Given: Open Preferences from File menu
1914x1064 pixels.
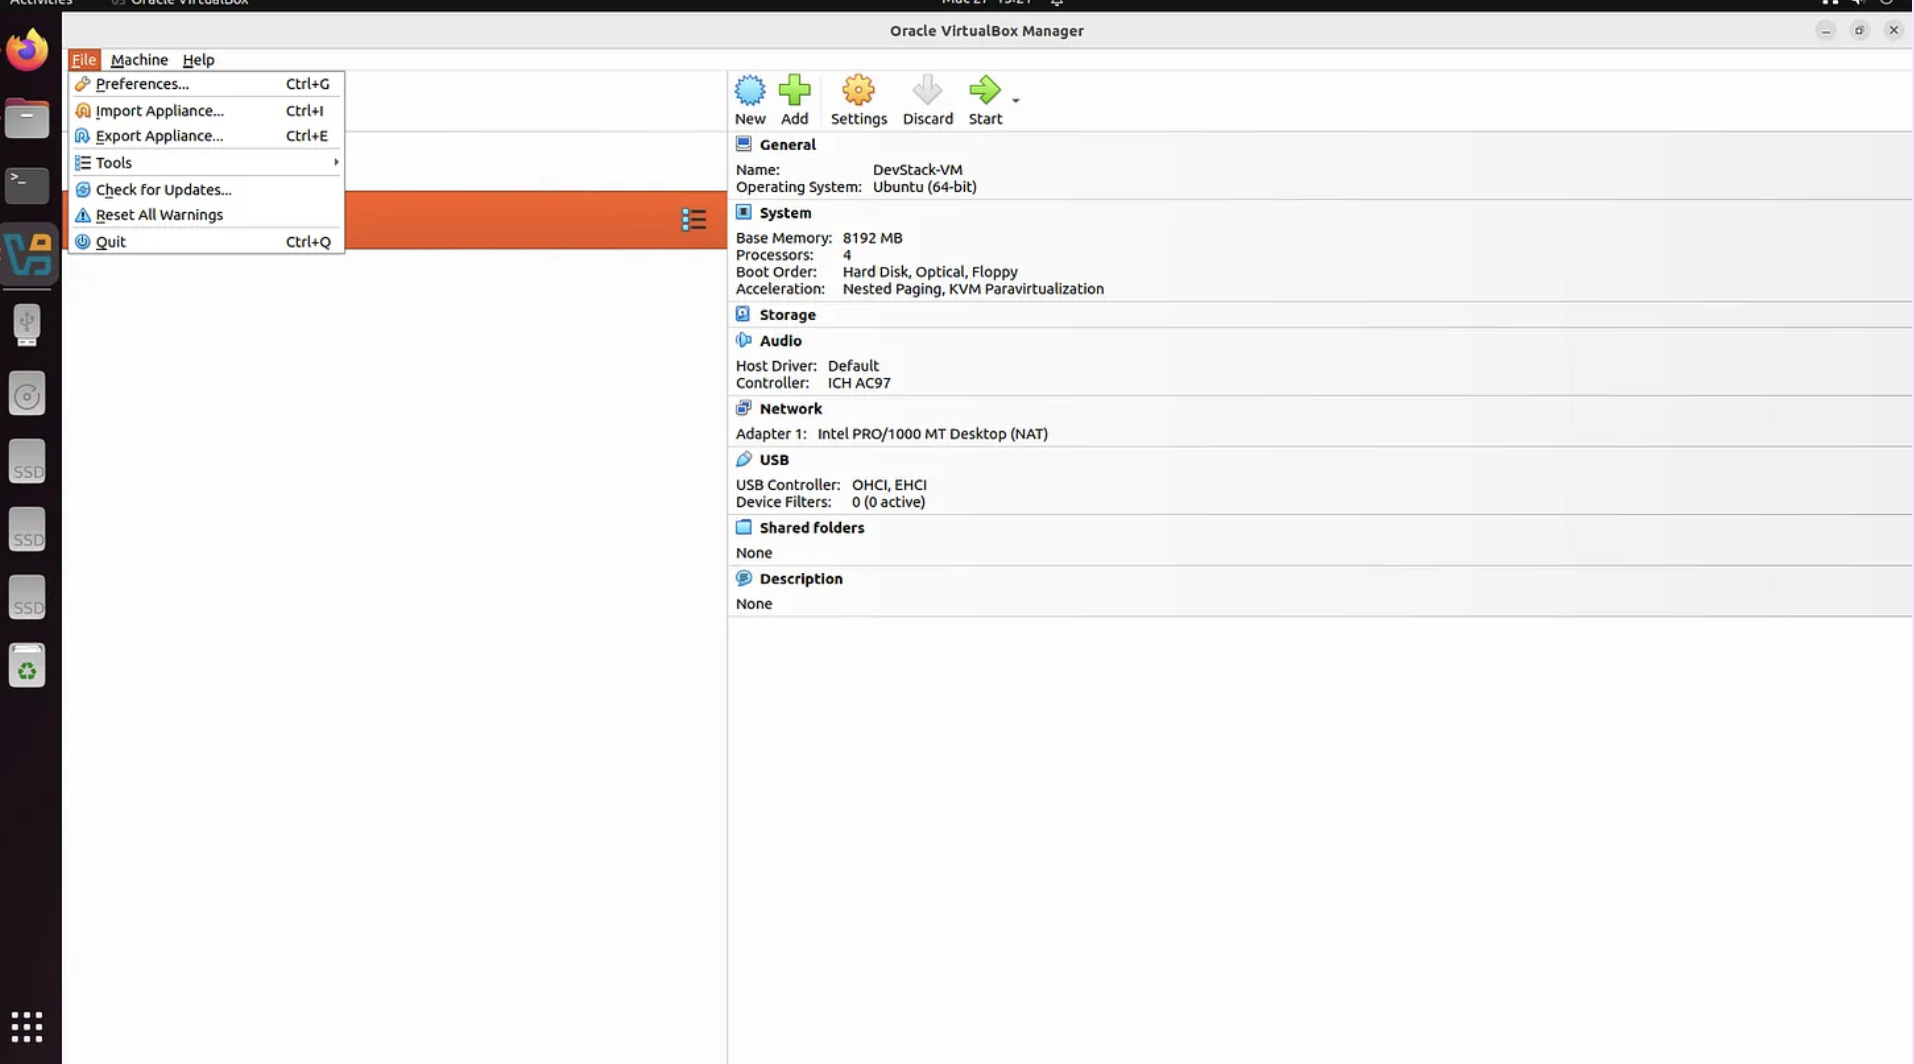Looking at the screenshot, I should click(x=205, y=84).
